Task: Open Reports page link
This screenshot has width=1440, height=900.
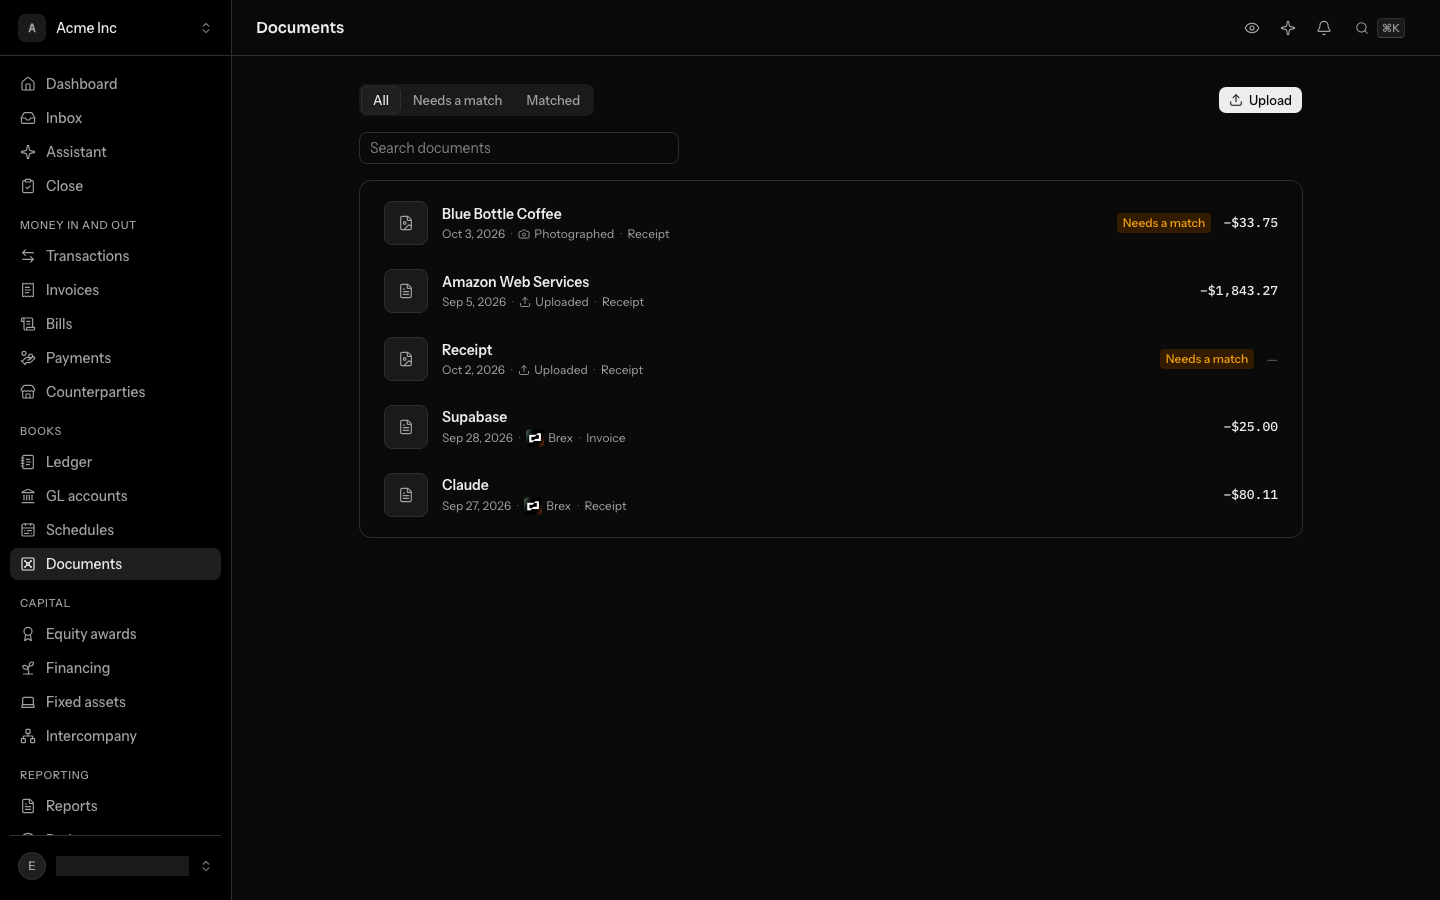Action: [x=116, y=806]
